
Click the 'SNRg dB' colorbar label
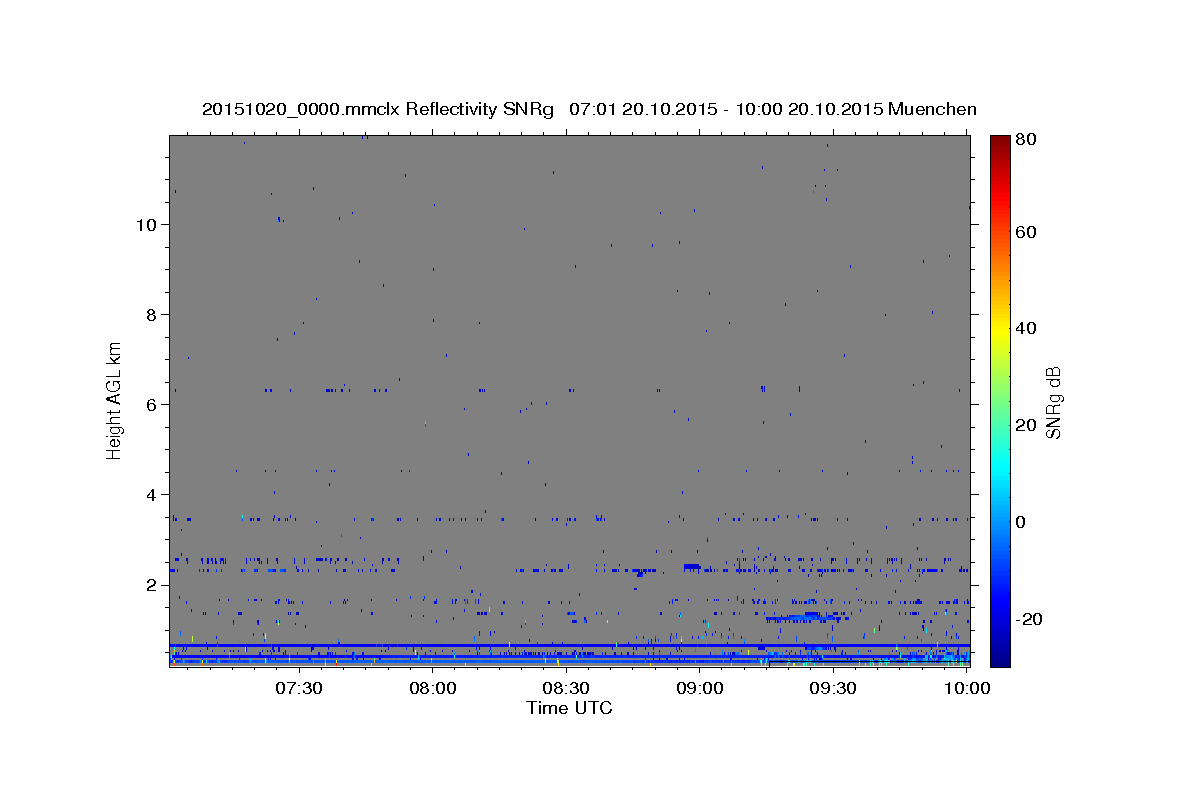(x=1053, y=401)
